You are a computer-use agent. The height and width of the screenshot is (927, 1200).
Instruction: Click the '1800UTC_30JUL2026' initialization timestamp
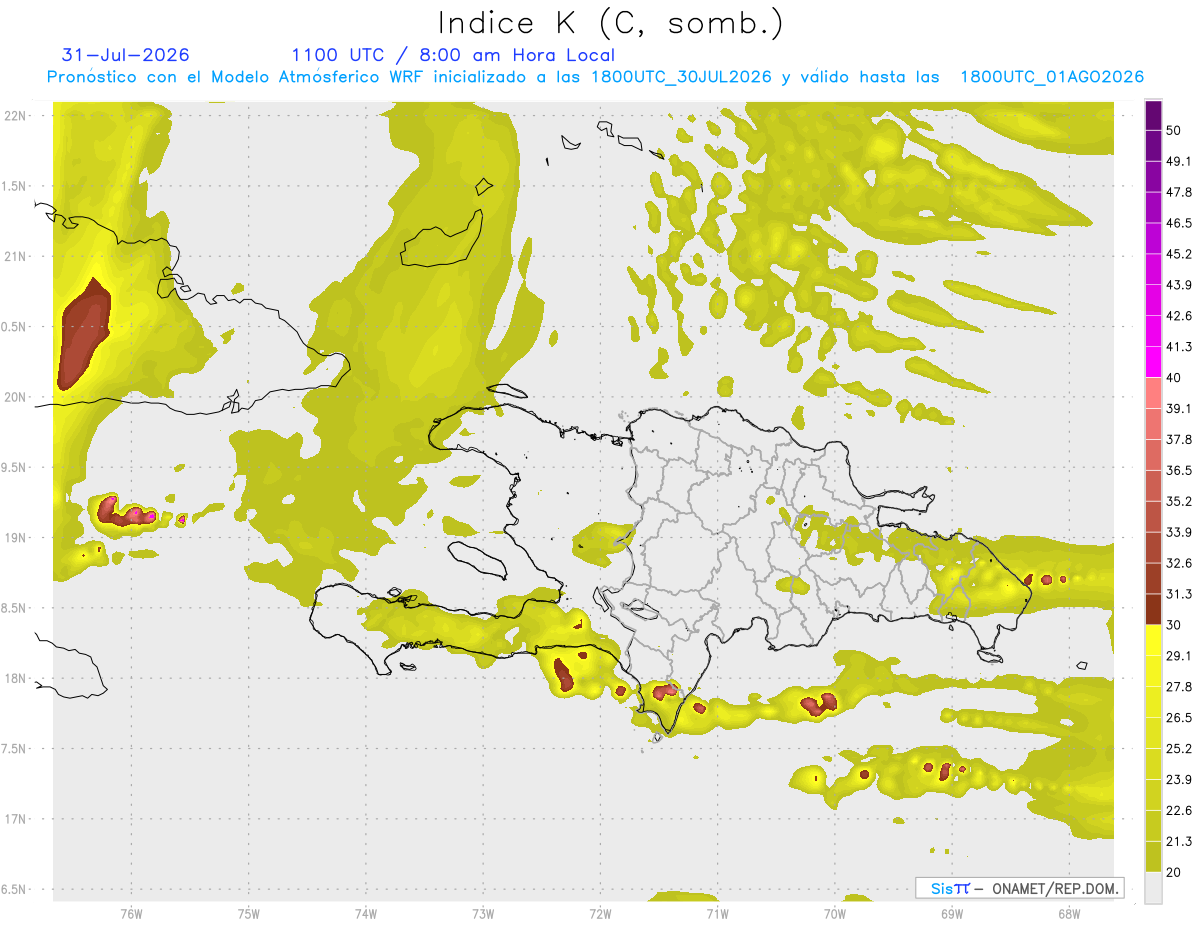tap(681, 77)
